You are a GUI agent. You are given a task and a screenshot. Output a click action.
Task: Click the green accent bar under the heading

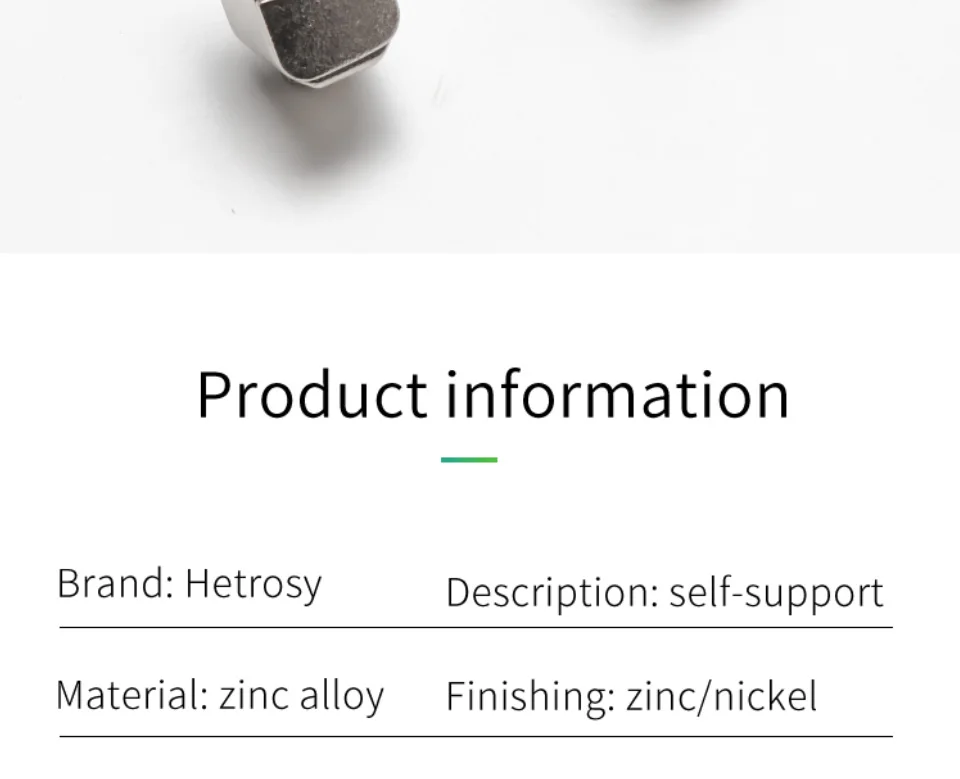click(x=469, y=459)
